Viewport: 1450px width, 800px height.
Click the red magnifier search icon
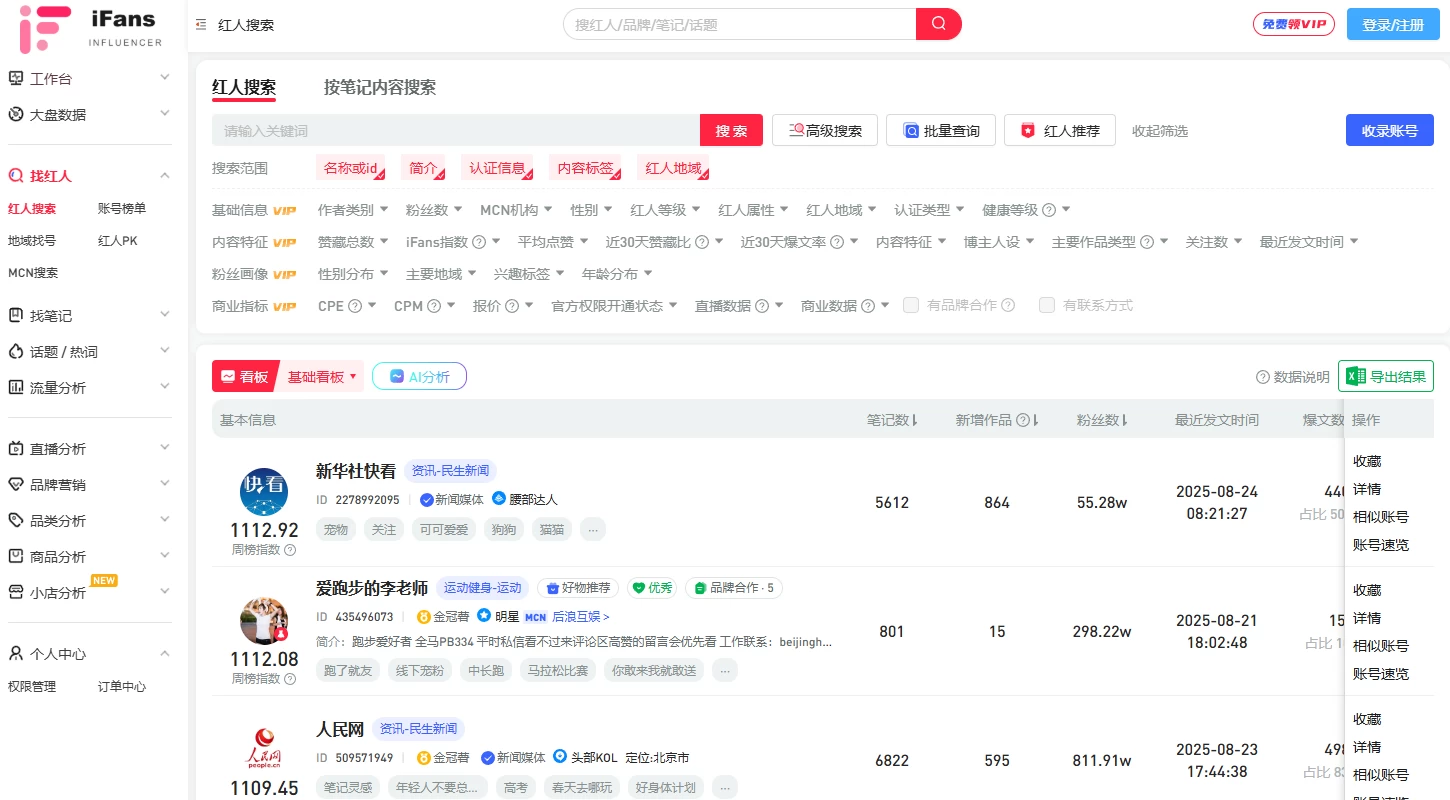click(938, 24)
